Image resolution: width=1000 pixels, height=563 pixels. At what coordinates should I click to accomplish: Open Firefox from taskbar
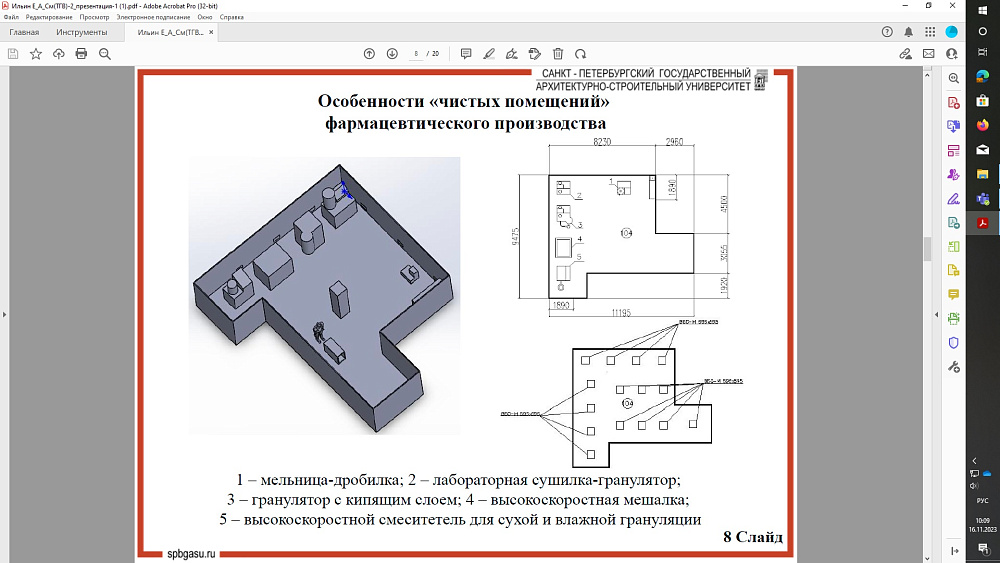tap(983, 126)
